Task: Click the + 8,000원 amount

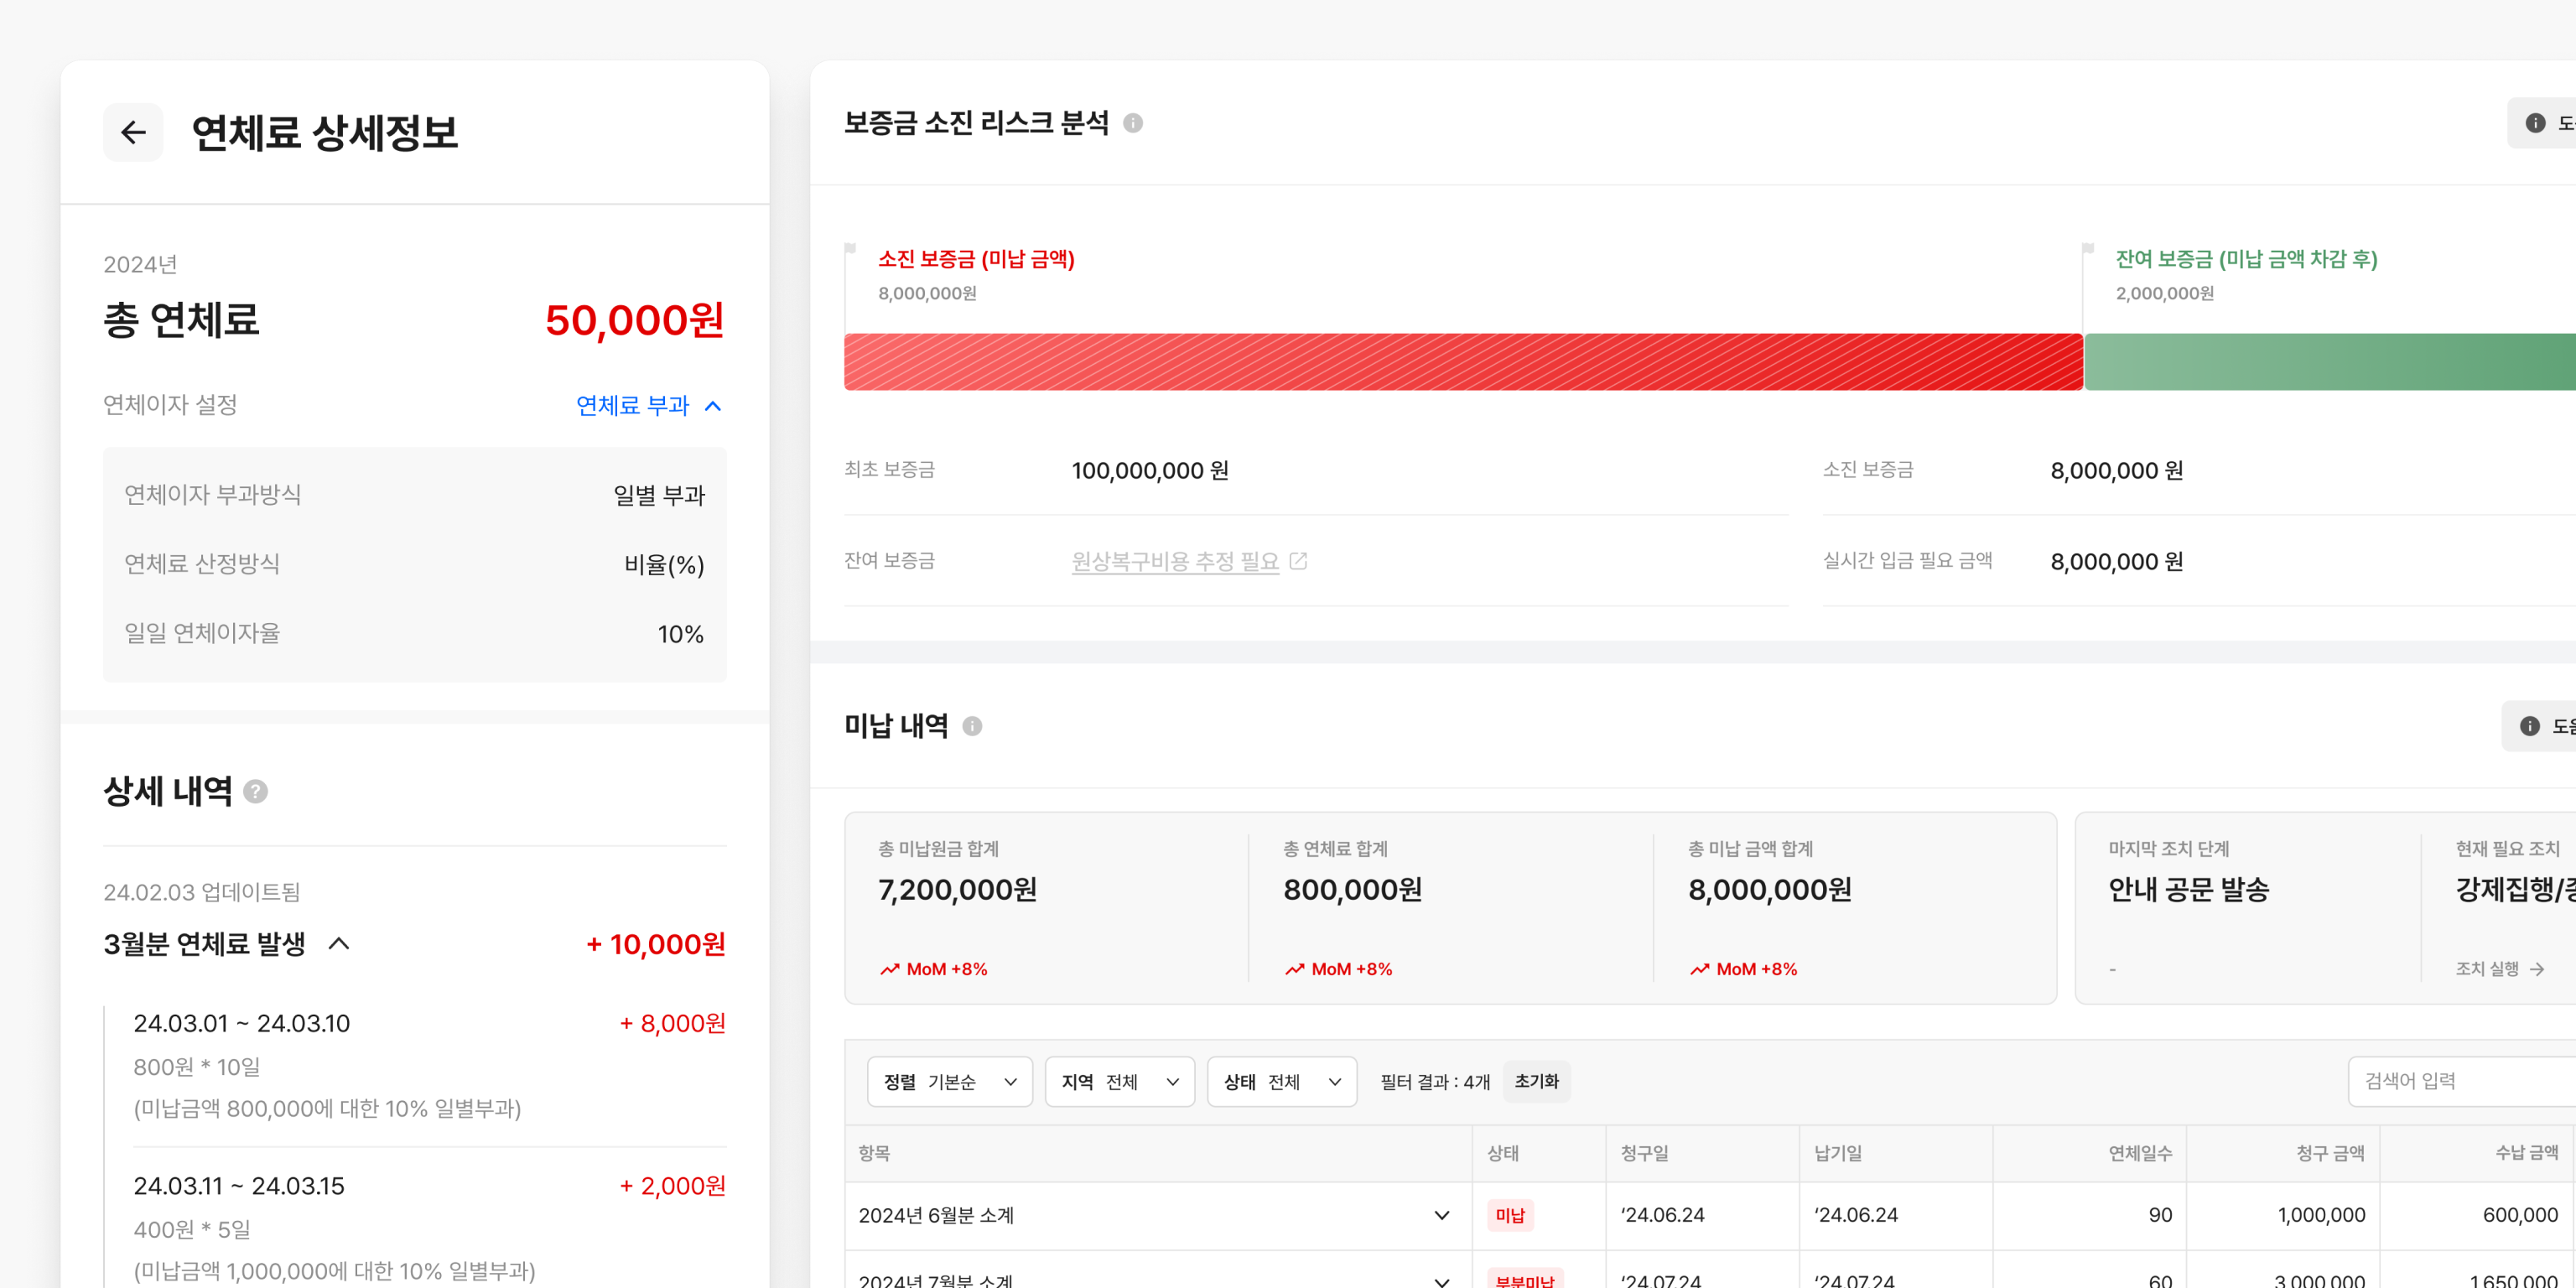Action: (672, 1023)
